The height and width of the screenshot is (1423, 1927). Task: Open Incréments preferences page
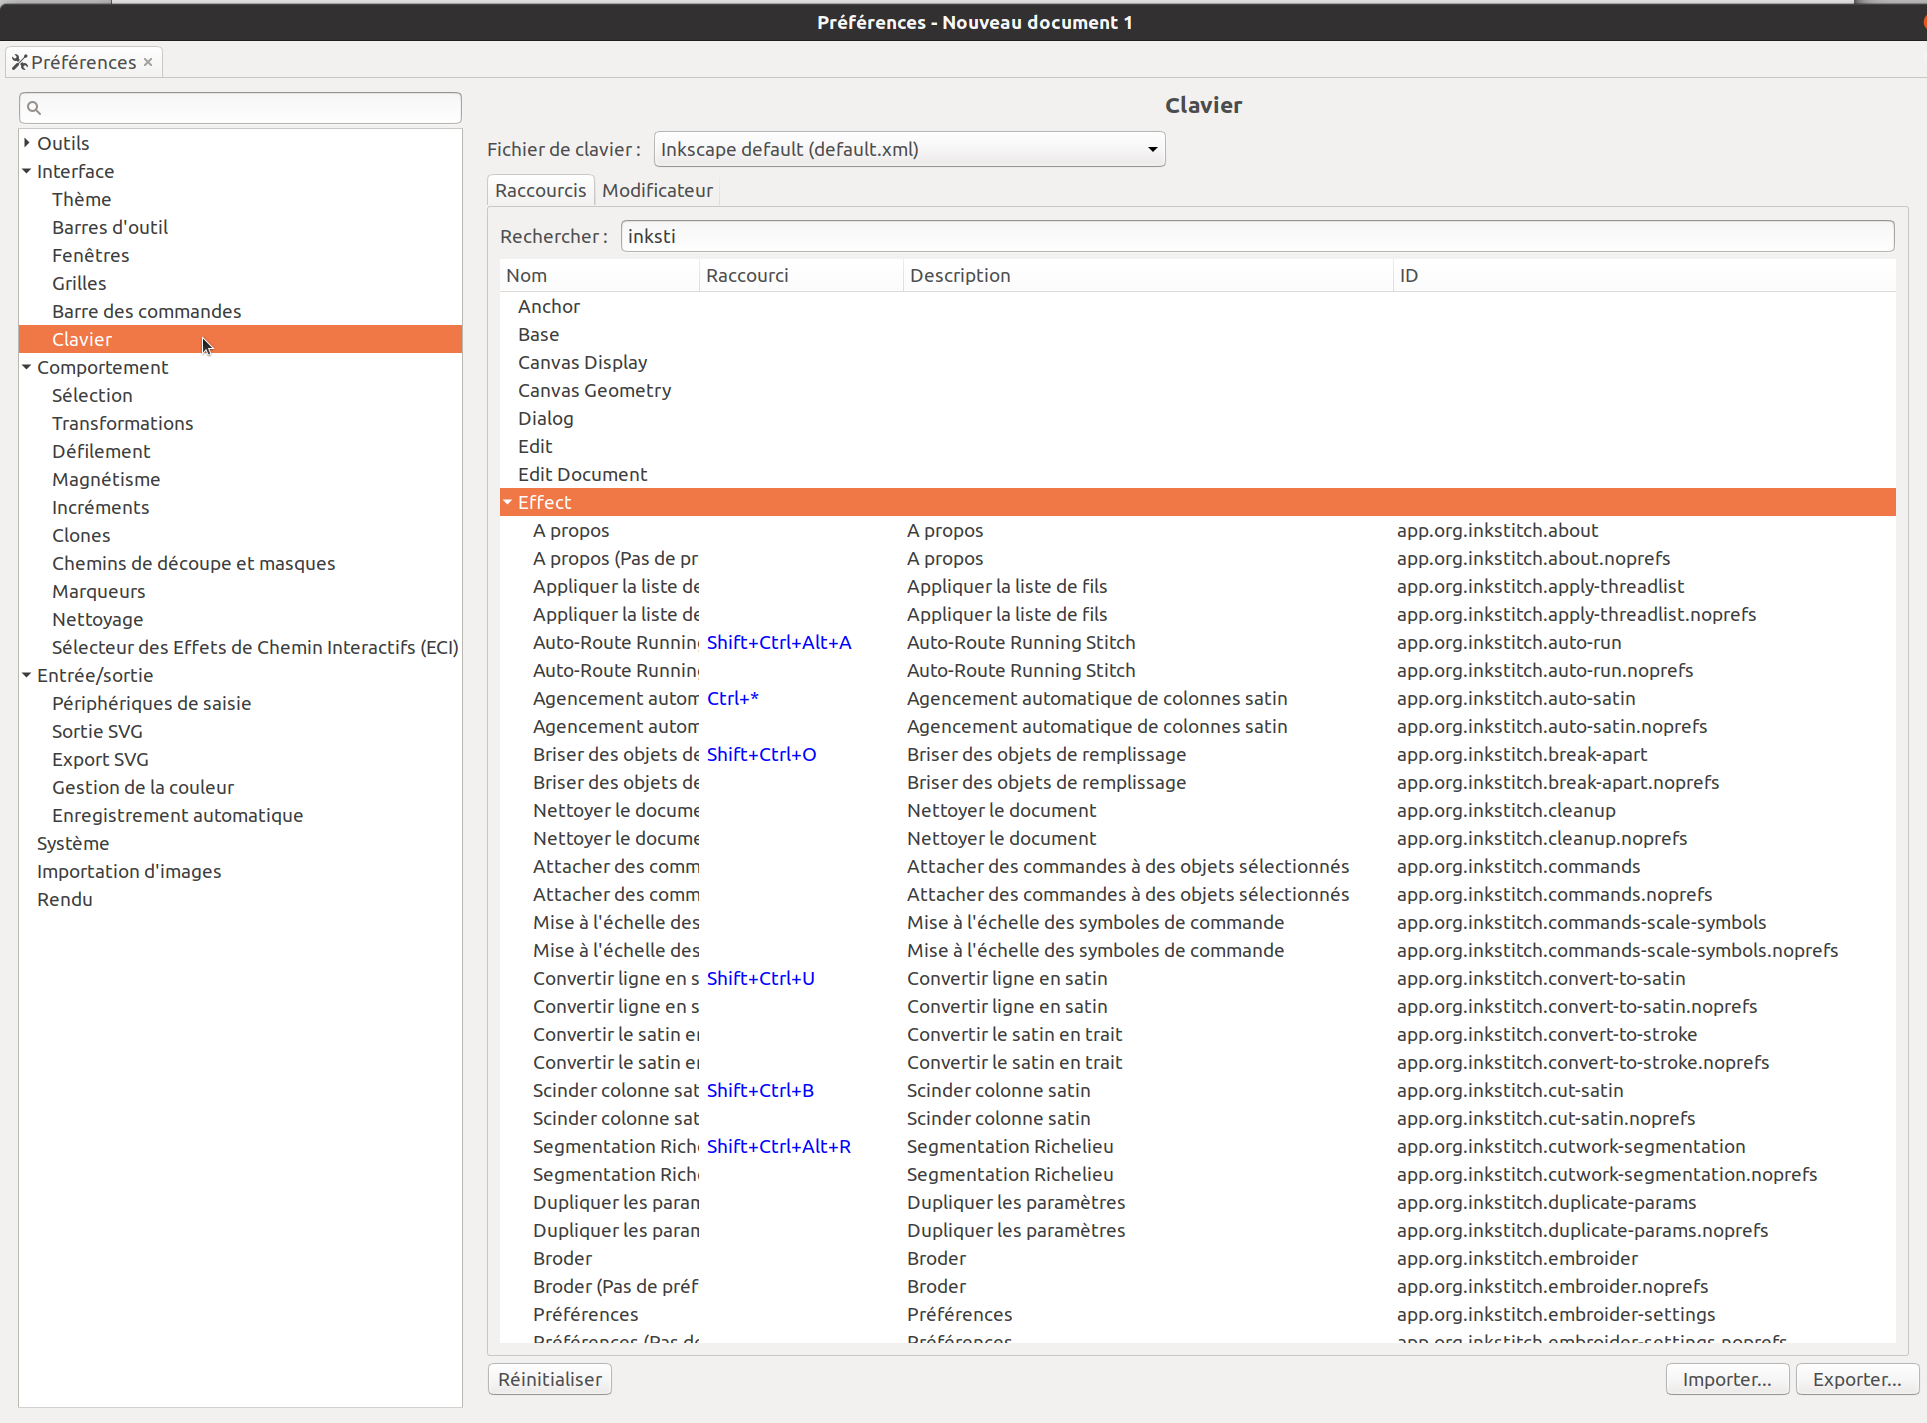click(101, 507)
